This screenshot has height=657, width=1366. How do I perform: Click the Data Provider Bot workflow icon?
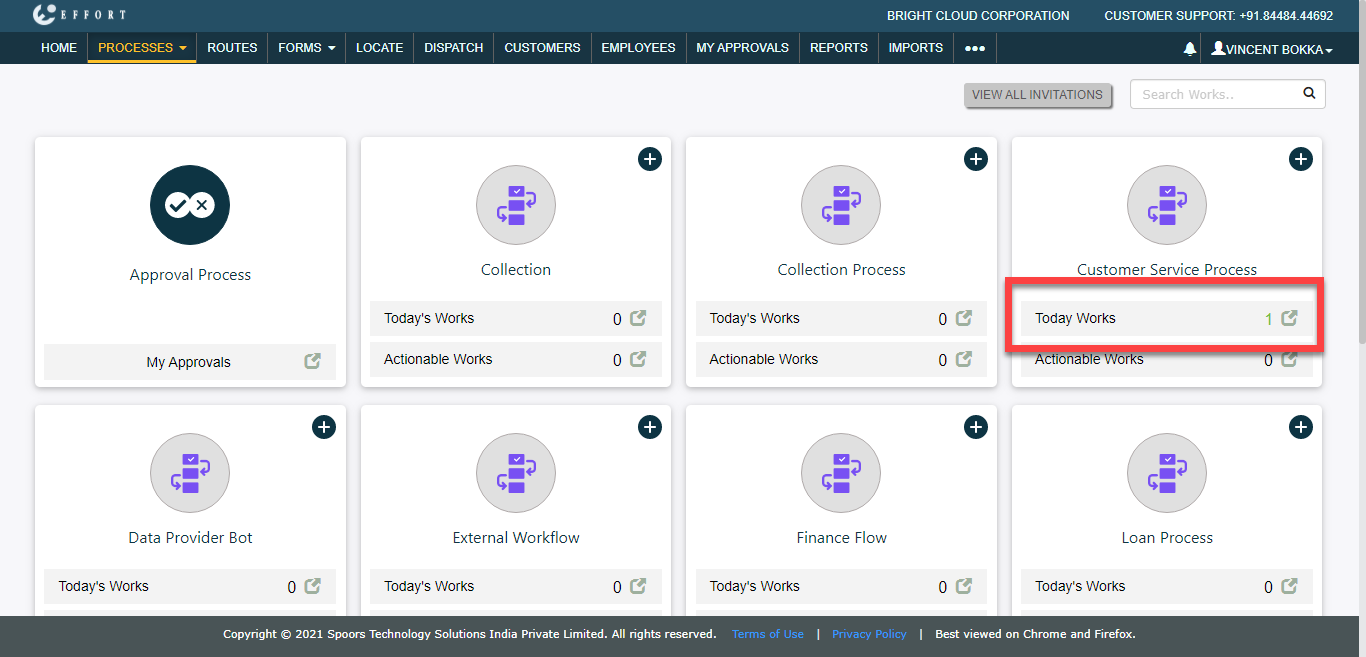(190, 473)
